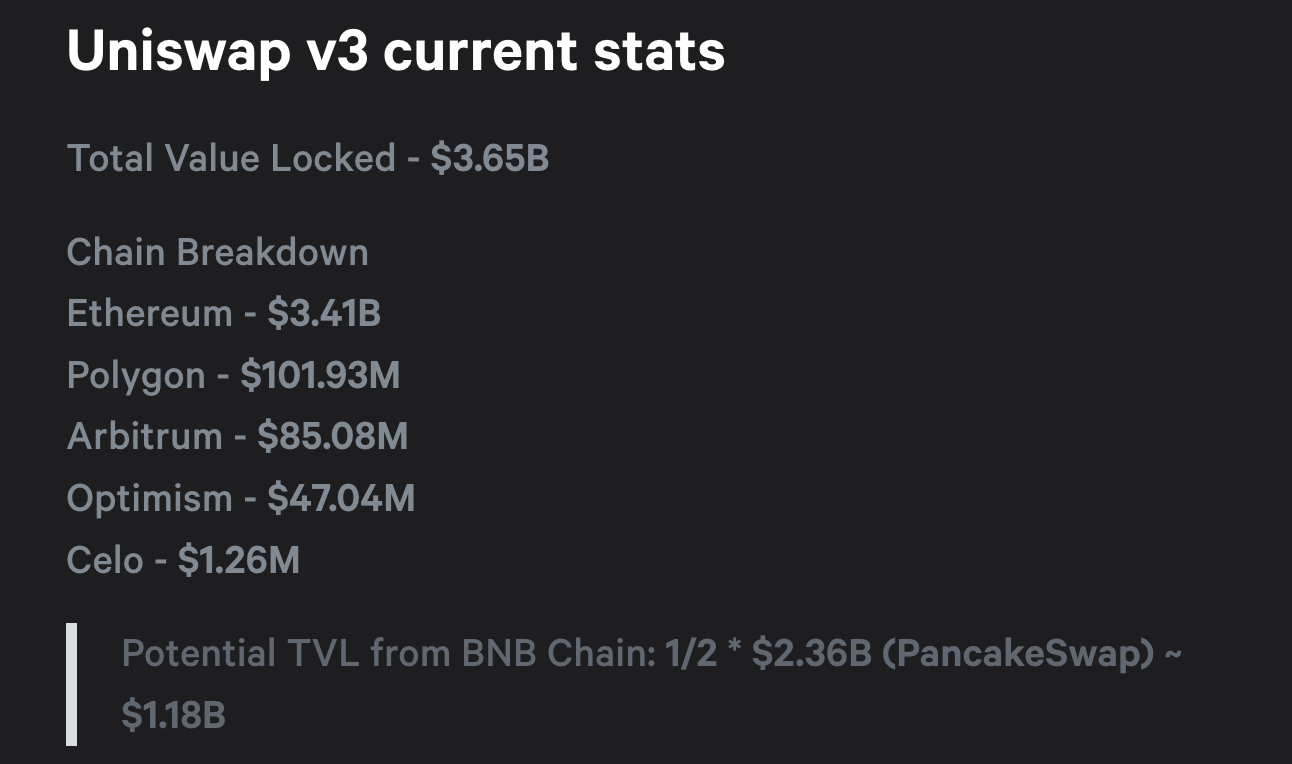The image size is (1292, 764).
Task: Select the $101.93M Polygon value
Action: coord(320,375)
